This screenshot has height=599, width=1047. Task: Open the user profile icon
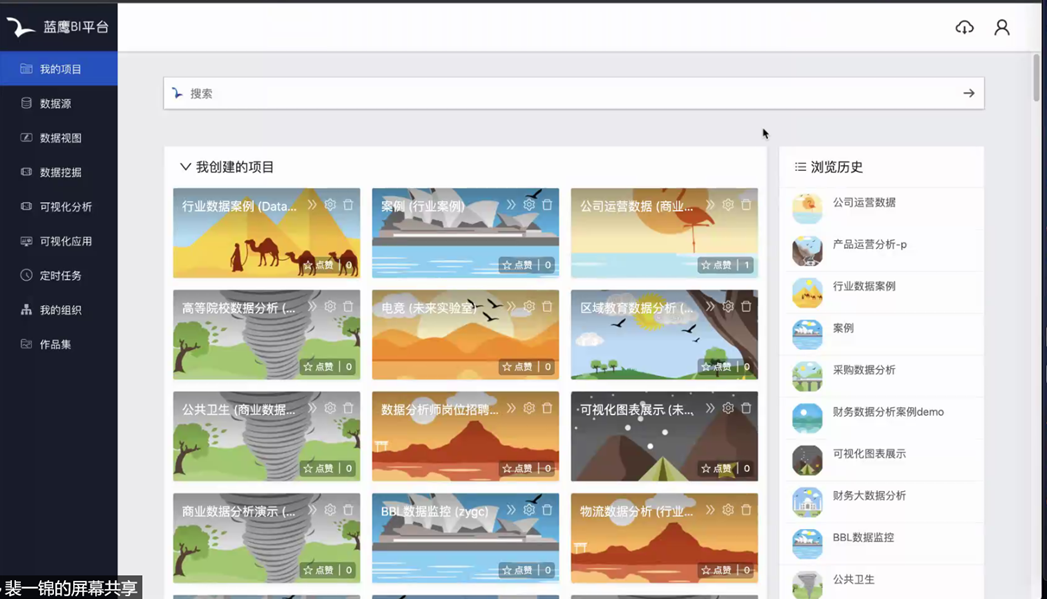pos(1001,27)
